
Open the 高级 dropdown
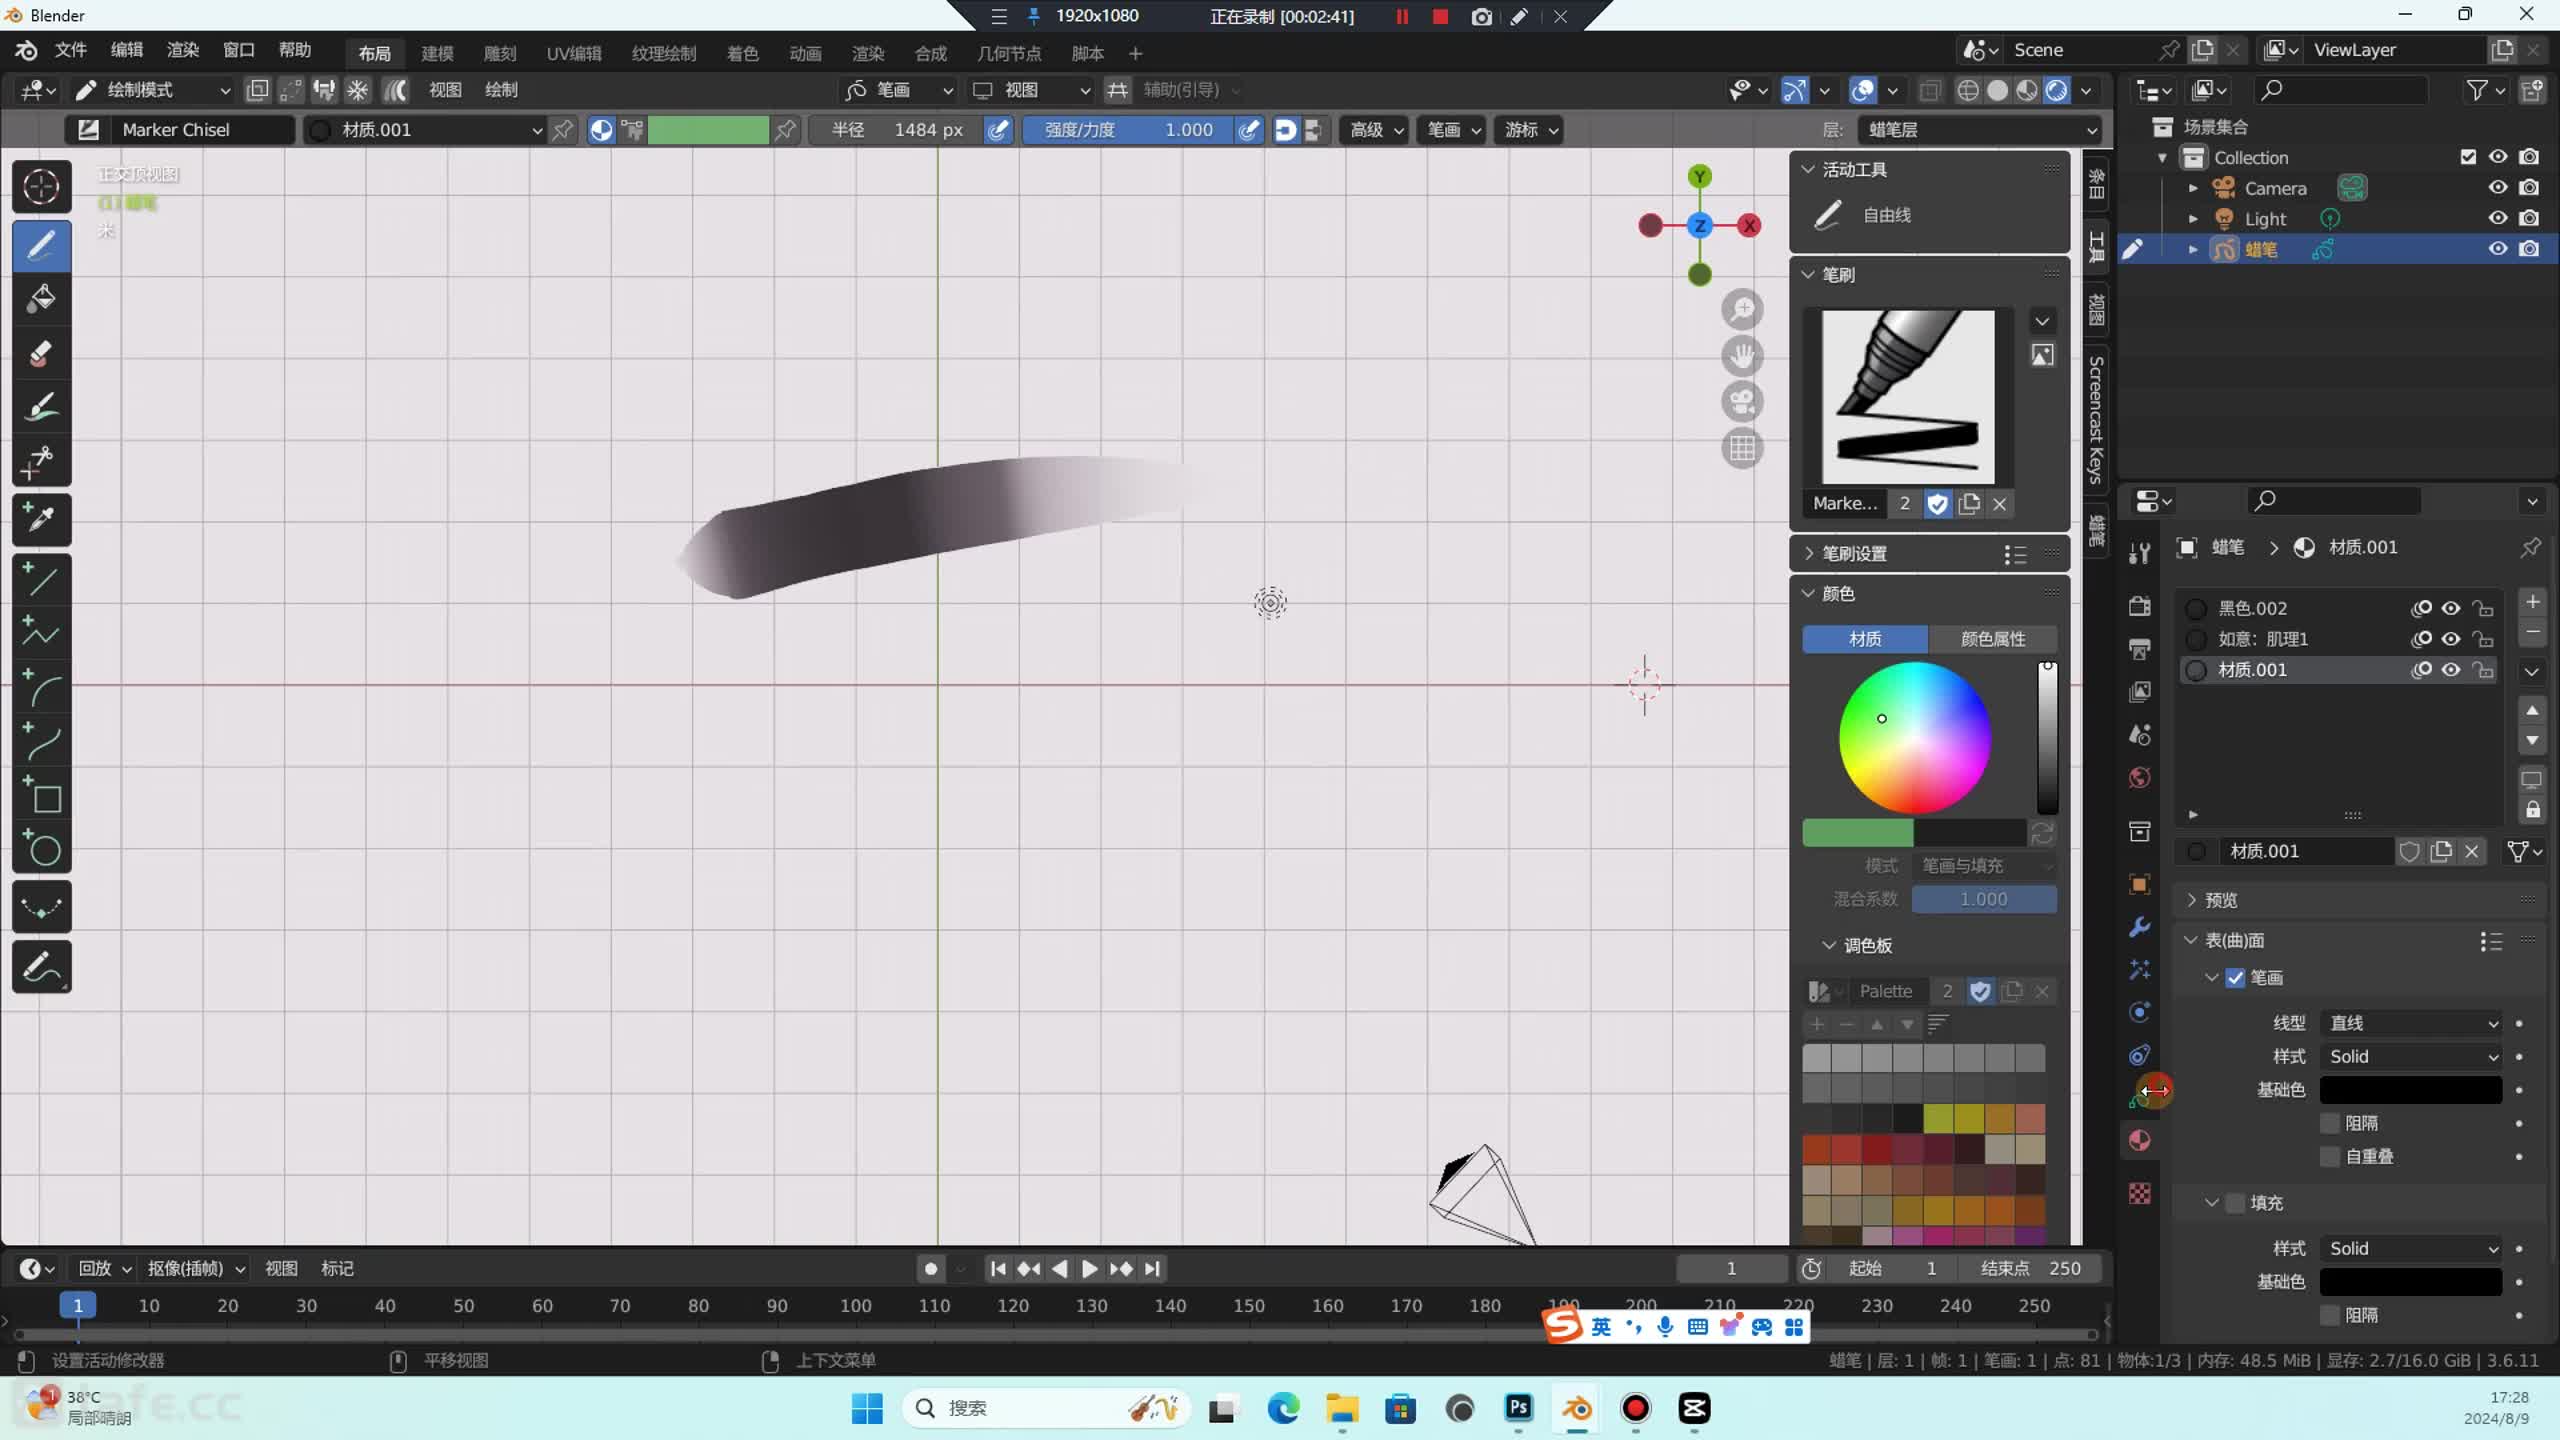click(1376, 130)
